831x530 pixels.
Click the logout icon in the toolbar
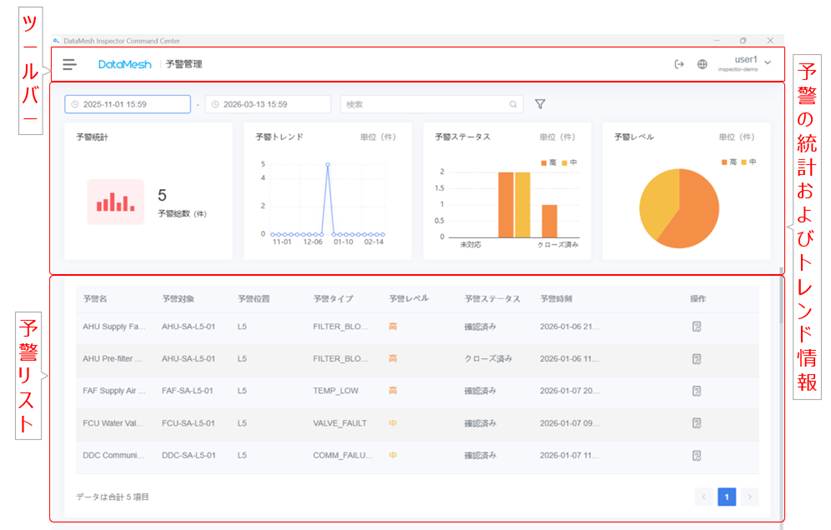pyautogui.click(x=680, y=64)
